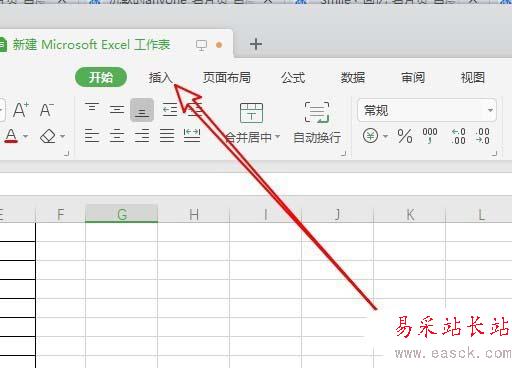Open the 开始 ribbon tab
Screen dimensions: 512x368
tap(101, 77)
